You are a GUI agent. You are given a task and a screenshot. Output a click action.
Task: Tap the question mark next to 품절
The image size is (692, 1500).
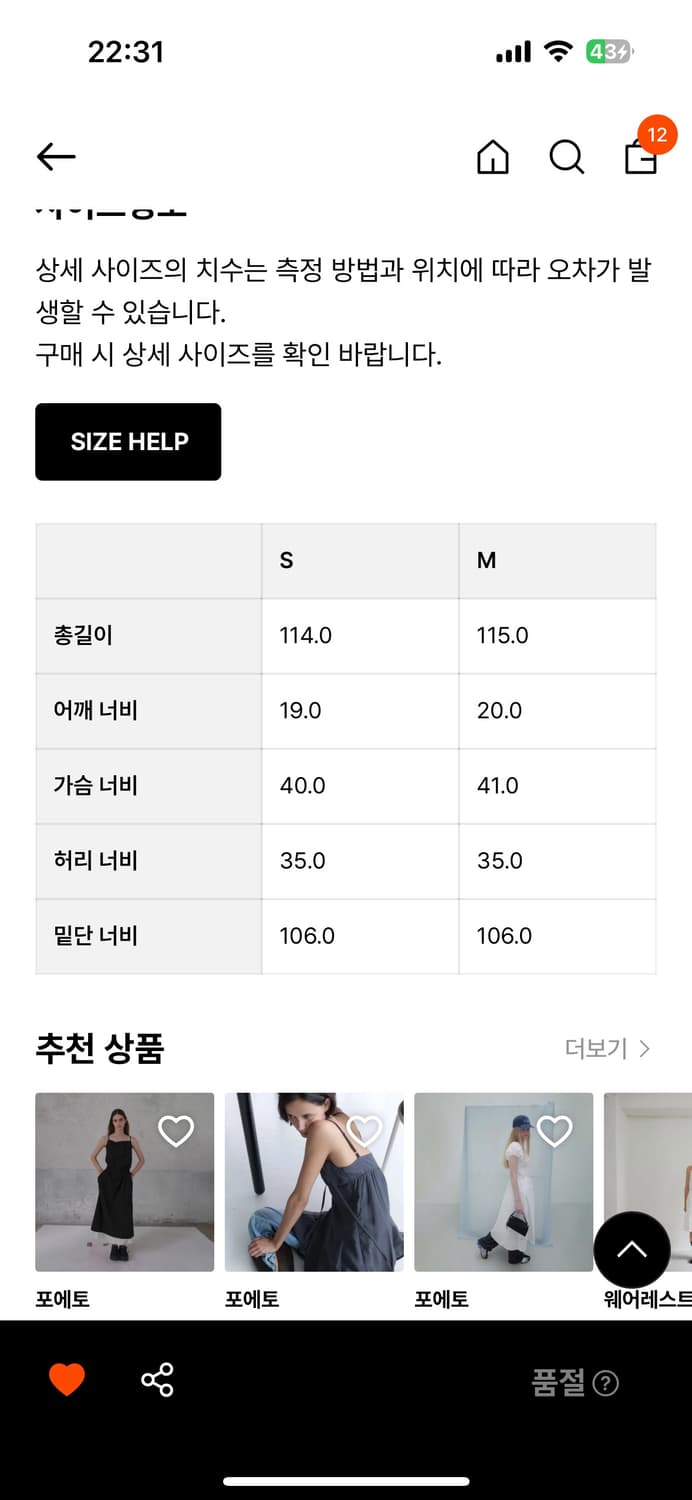608,1384
